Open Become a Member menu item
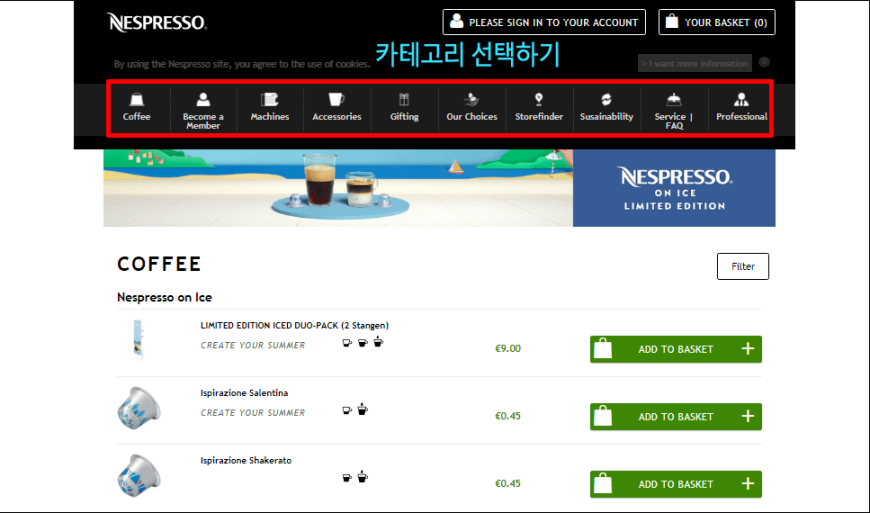870x513 pixels. [203, 109]
